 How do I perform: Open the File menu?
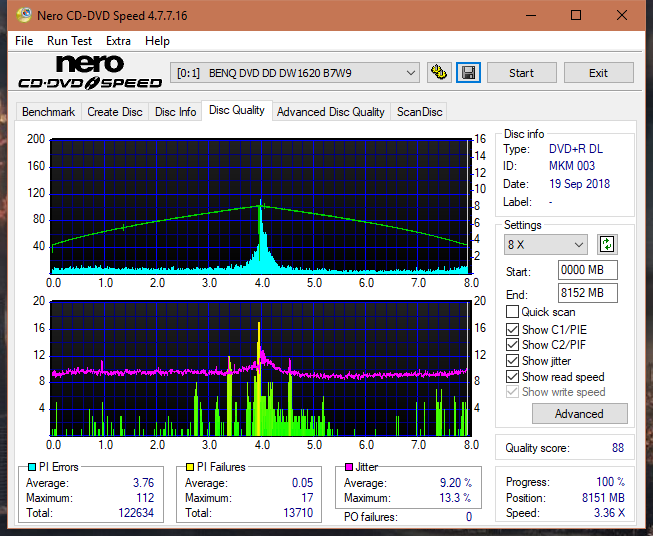pyautogui.click(x=24, y=41)
